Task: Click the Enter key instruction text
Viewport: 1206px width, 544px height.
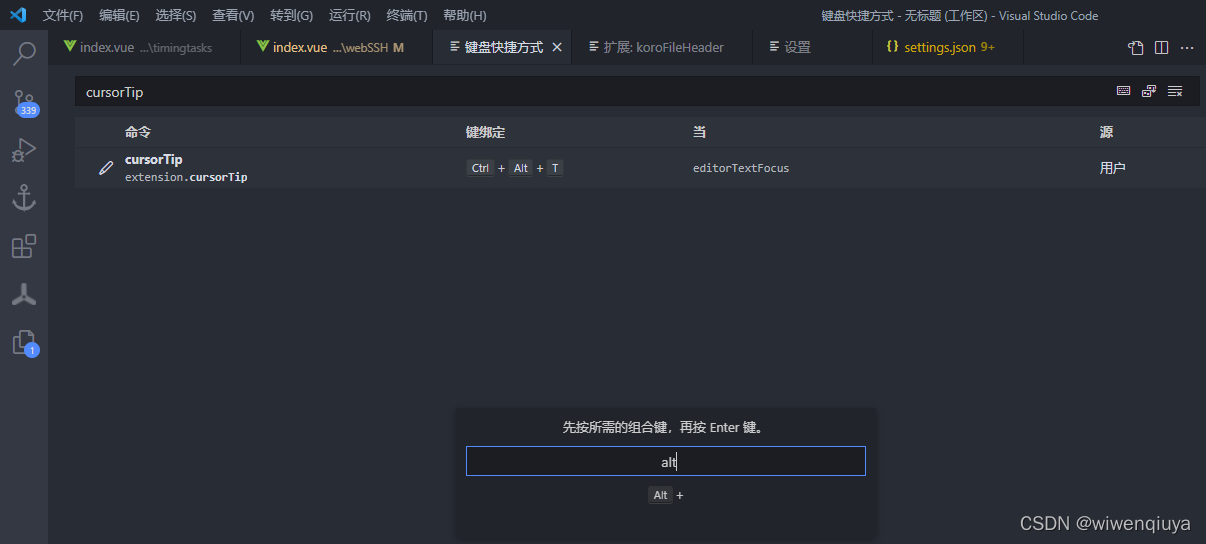Action: (x=664, y=427)
